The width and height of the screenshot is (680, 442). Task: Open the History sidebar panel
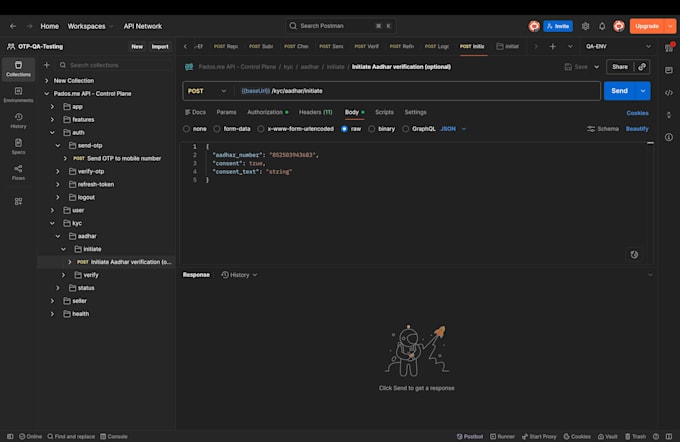pos(18,121)
